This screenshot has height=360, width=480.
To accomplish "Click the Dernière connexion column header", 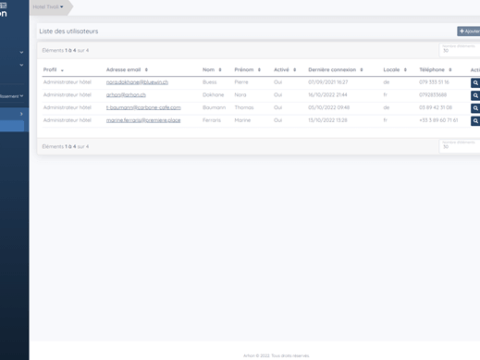I will pyautogui.click(x=332, y=70).
